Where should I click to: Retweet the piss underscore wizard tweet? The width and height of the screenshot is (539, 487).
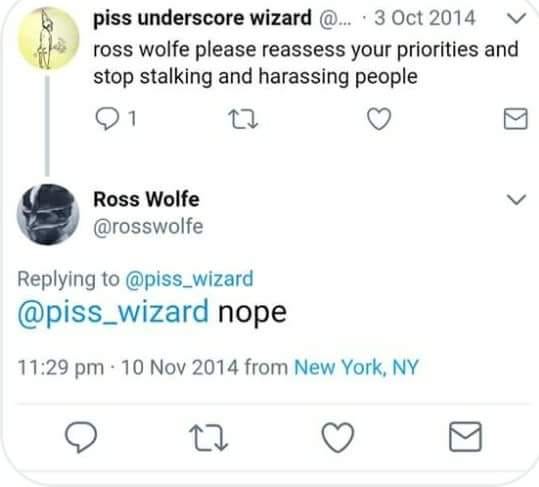coord(243,119)
